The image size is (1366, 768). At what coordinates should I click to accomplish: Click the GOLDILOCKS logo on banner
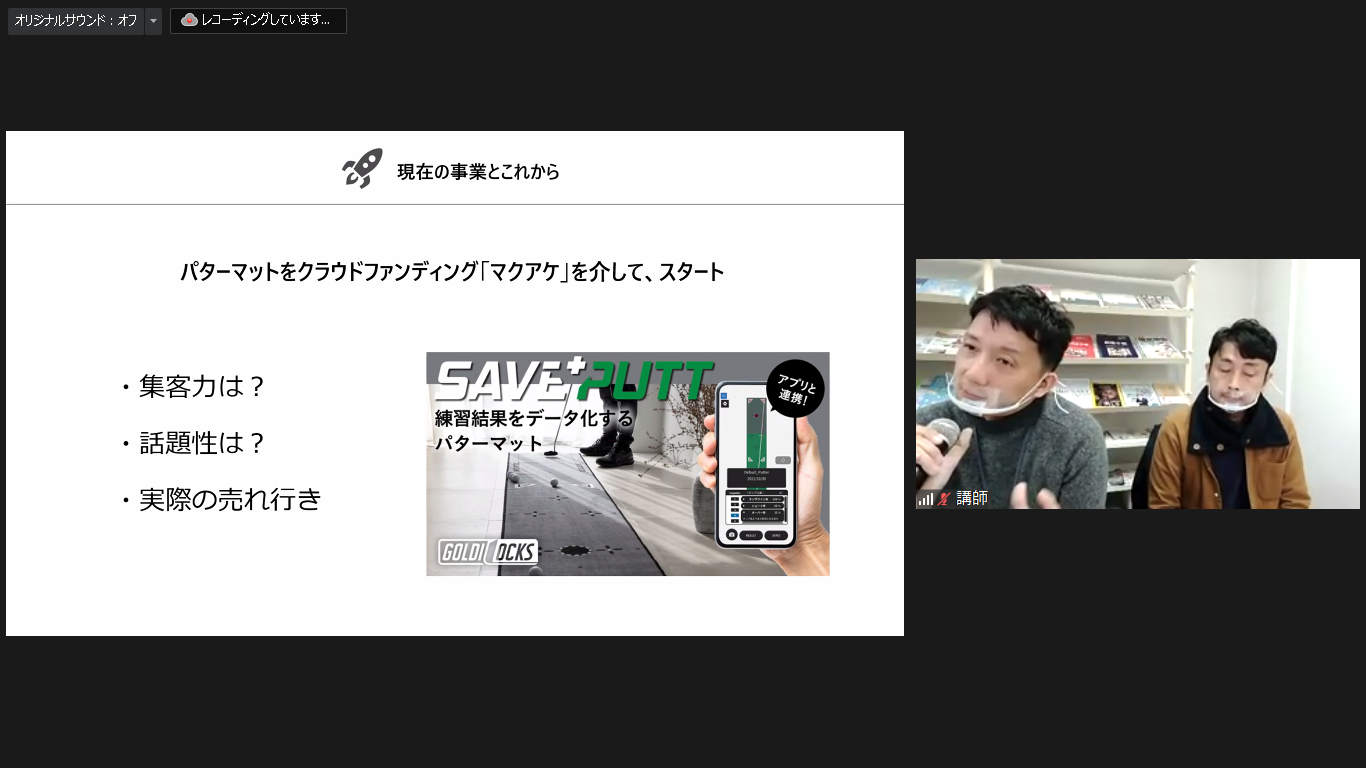tap(488, 552)
